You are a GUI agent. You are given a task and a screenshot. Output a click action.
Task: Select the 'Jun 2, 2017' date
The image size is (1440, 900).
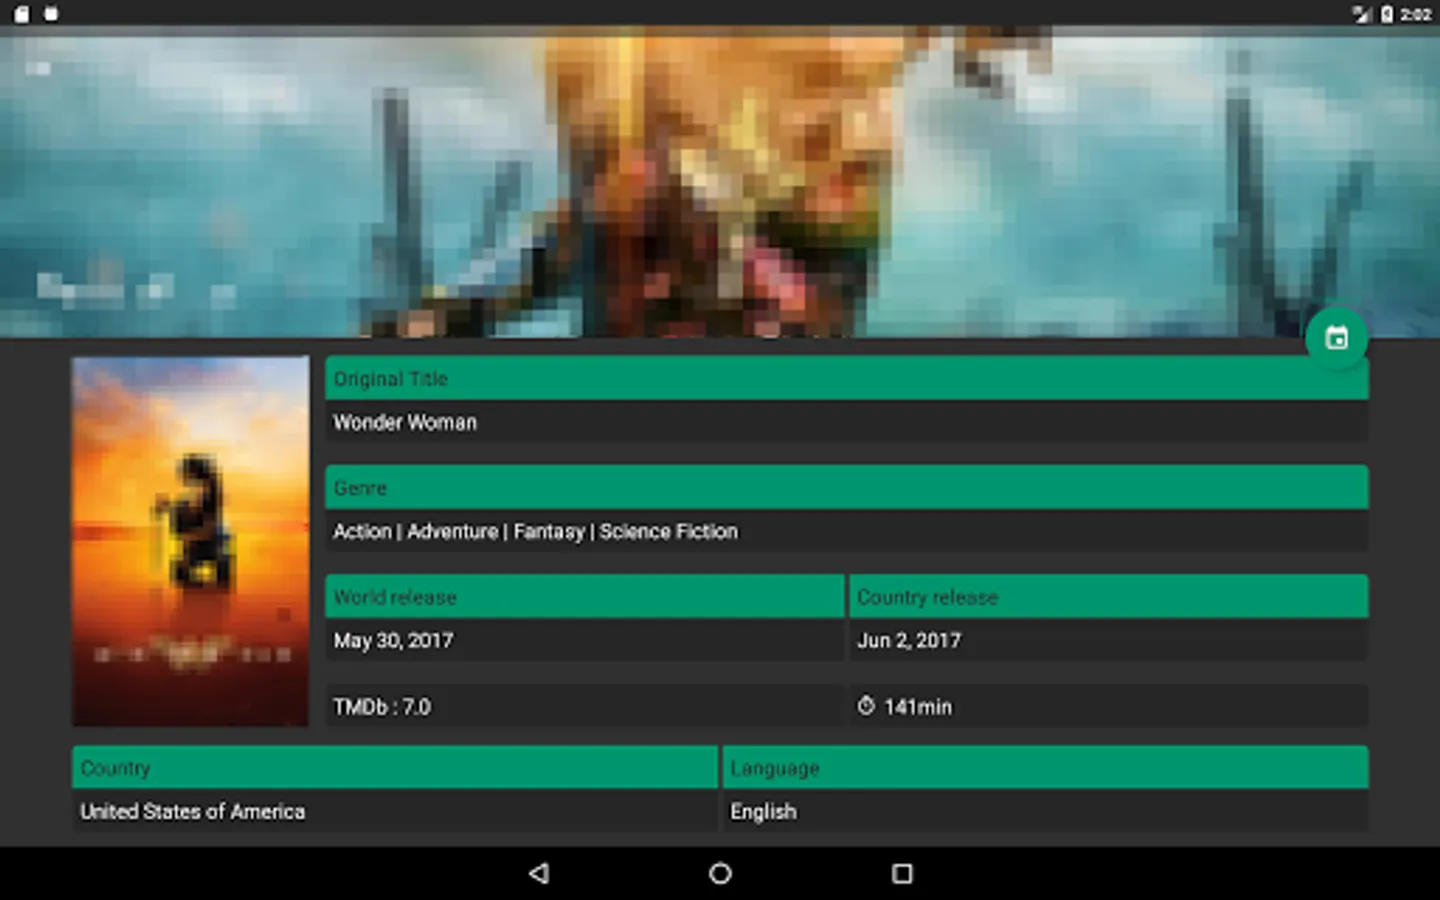click(909, 640)
